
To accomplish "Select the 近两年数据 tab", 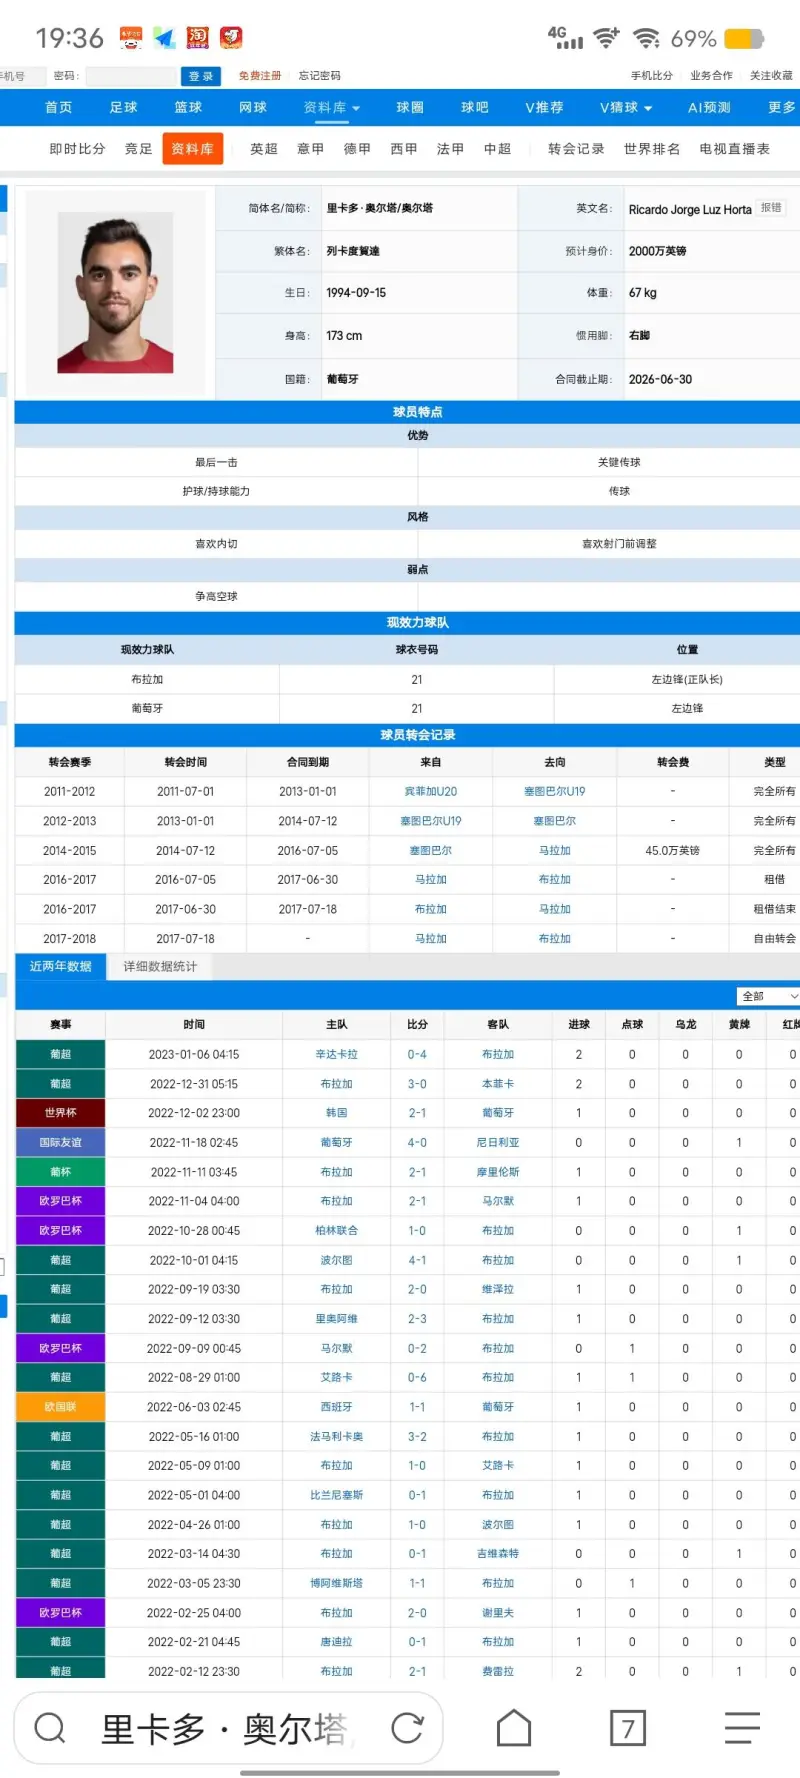I will [61, 966].
